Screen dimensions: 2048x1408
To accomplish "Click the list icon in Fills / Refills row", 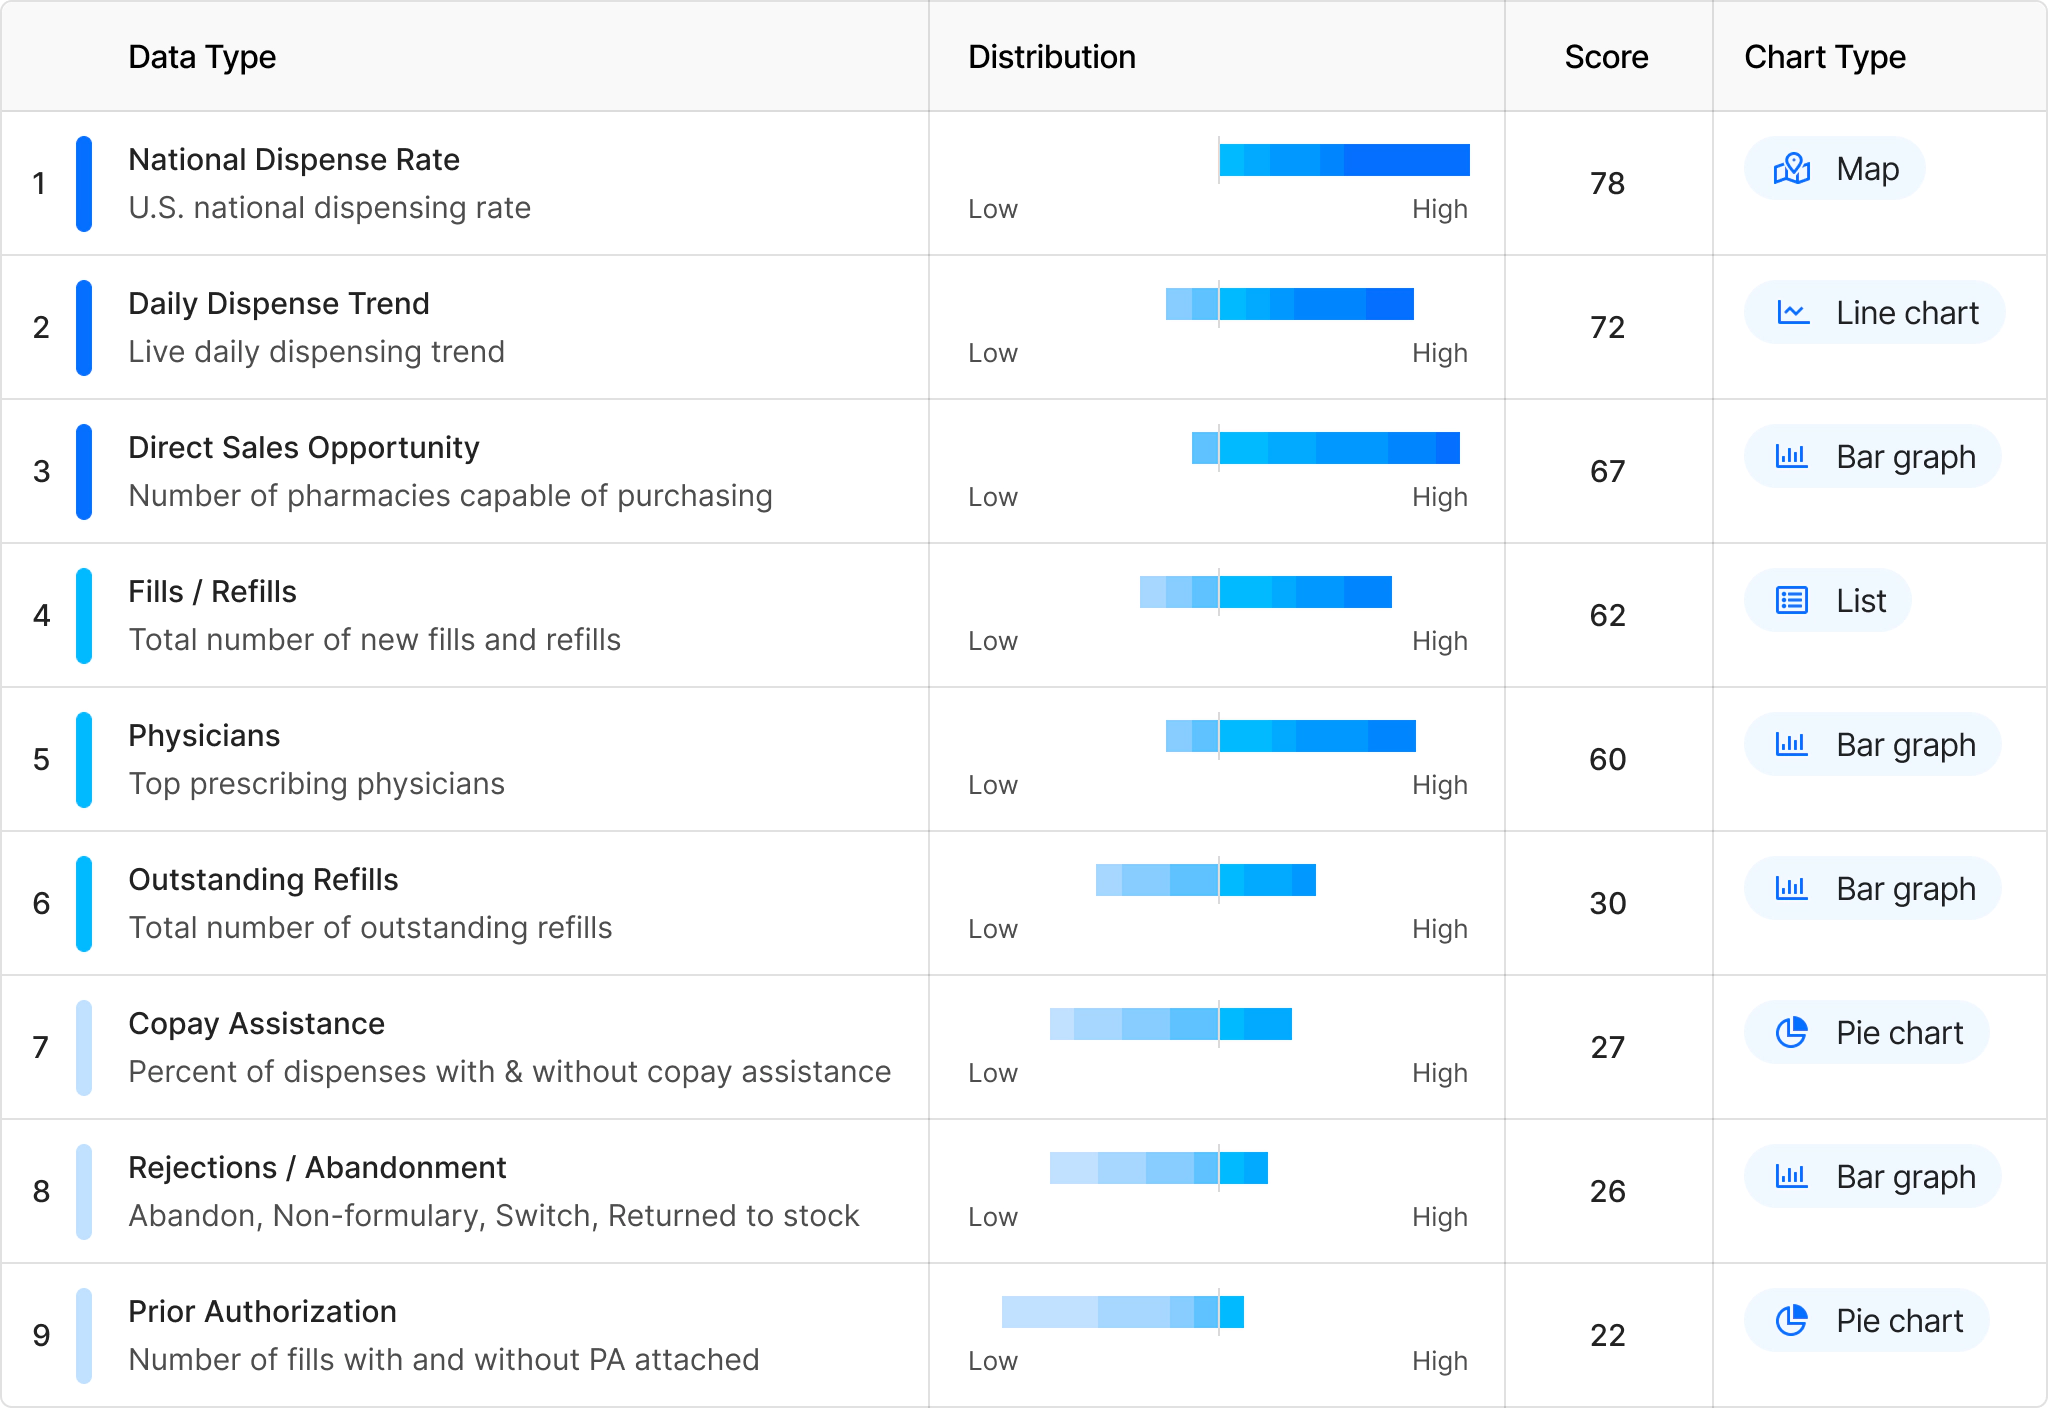I will click(1791, 601).
